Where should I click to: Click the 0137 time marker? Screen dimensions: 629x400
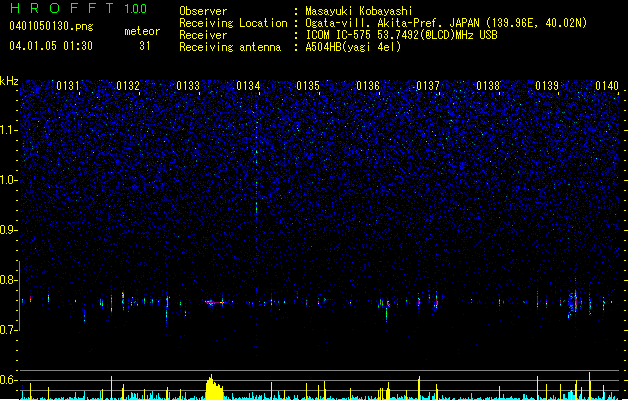(428, 86)
